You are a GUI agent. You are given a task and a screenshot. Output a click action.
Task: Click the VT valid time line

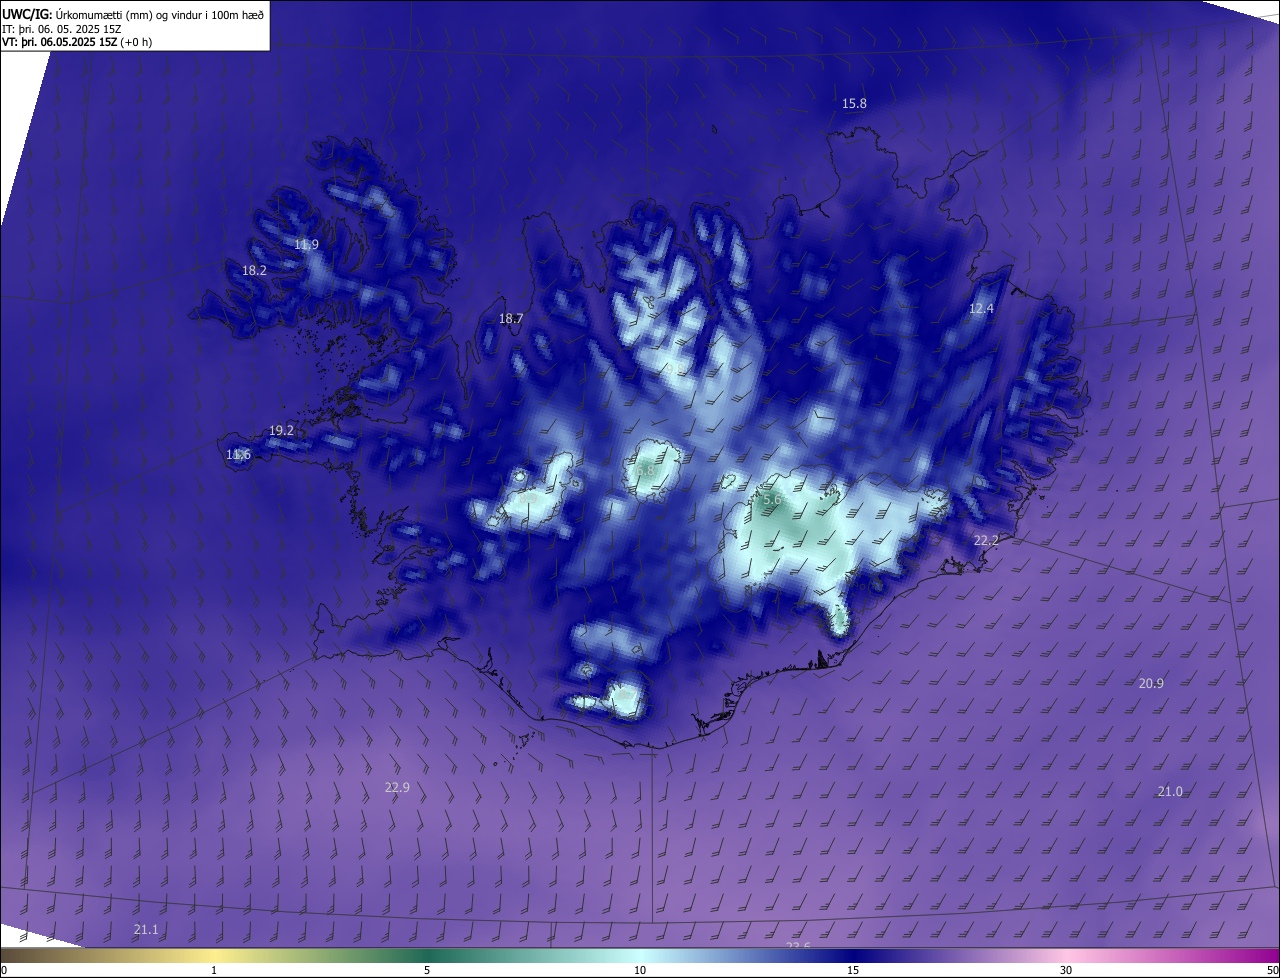(x=77, y=42)
